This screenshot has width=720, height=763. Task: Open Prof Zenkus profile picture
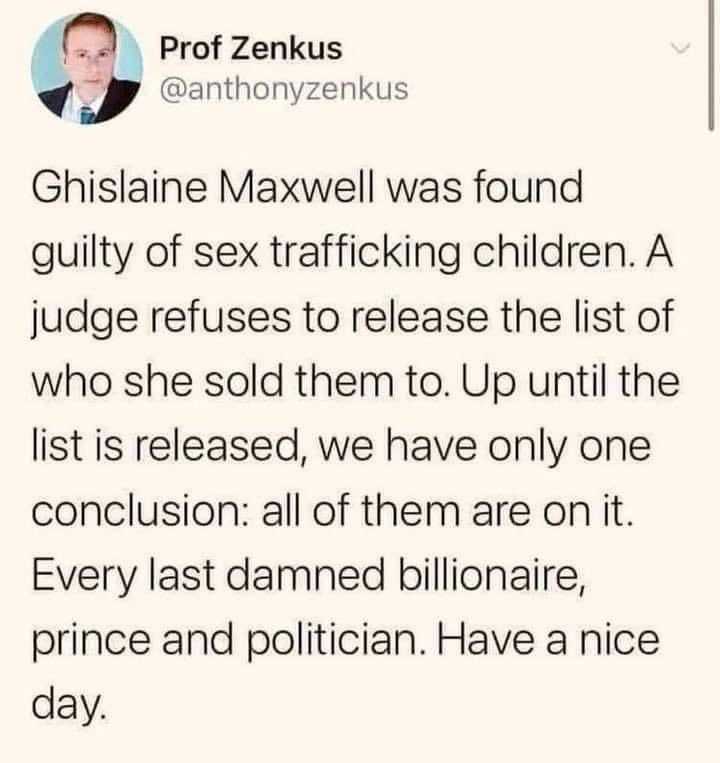click(x=87, y=68)
